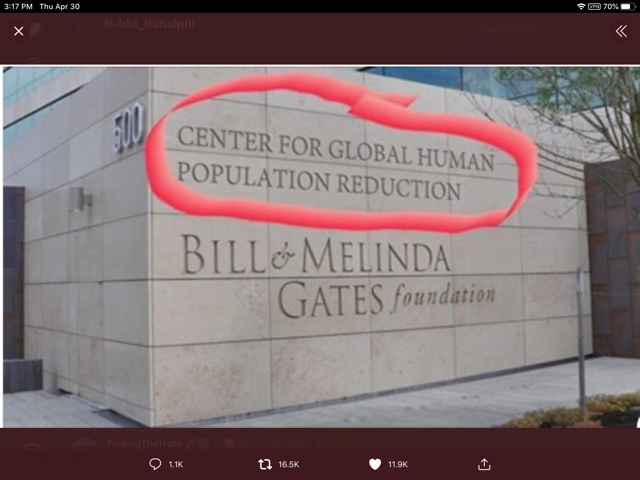The width and height of the screenshot is (640, 480).
Task: Click the 11.9K likes count
Action: pos(398,464)
